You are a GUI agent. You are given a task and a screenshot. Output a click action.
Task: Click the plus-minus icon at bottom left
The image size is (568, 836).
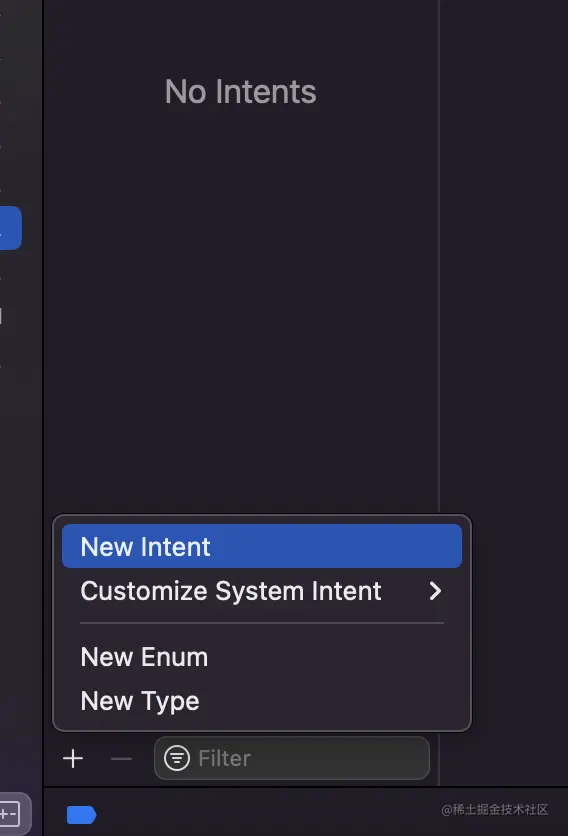[x=10, y=814]
